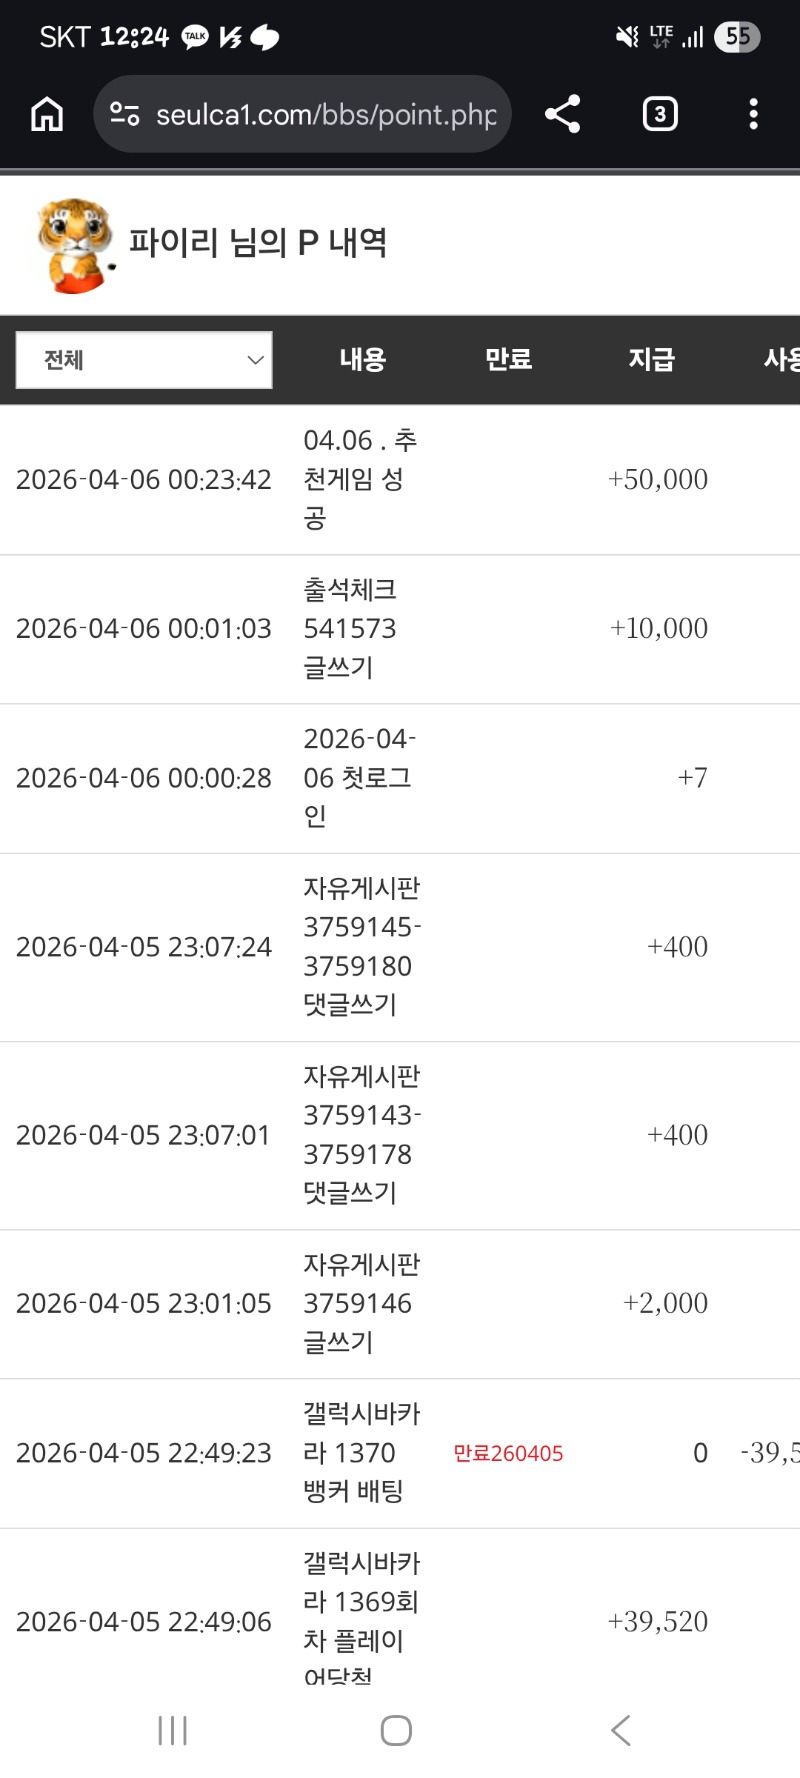The image size is (800, 1778).
Task: Tap the battery indicator showing 55
Action: [737, 37]
